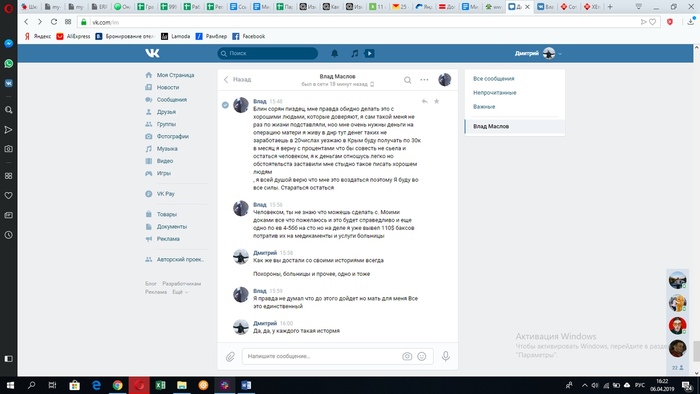Open Messenger icon in Opera sidebar
The width and height of the screenshot is (700, 394).
pyautogui.click(x=8, y=43)
